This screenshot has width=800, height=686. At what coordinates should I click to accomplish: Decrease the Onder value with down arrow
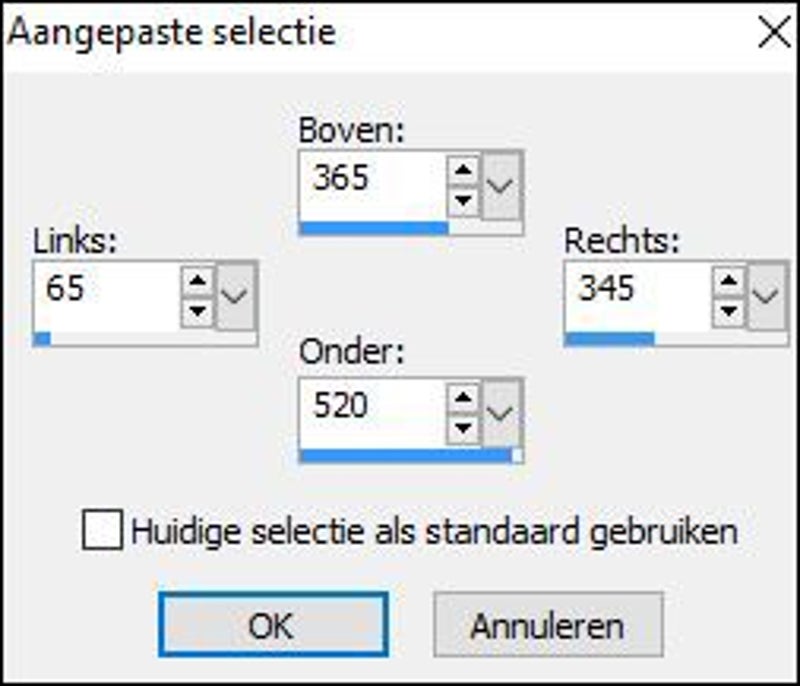(464, 428)
